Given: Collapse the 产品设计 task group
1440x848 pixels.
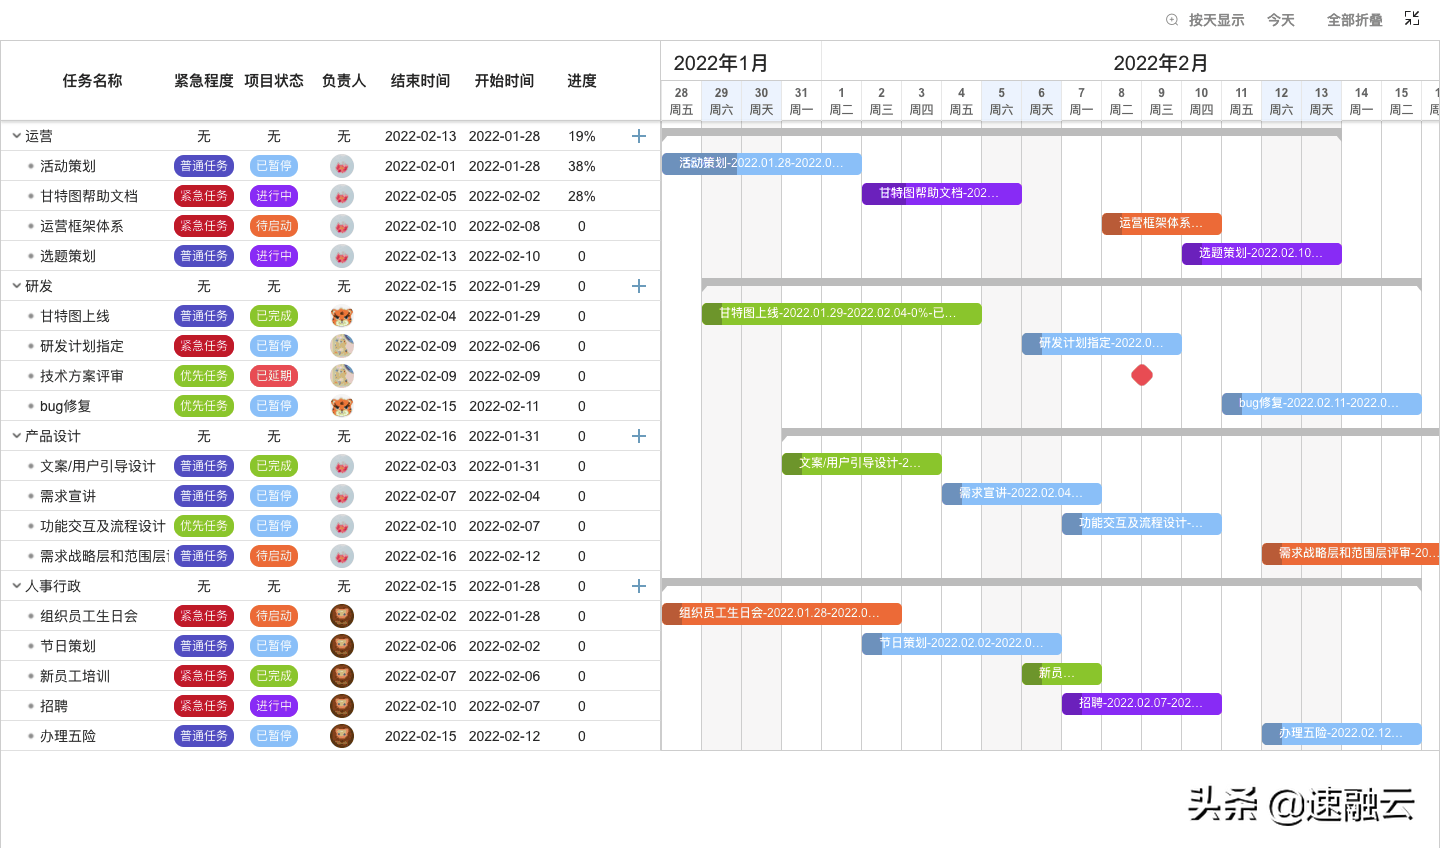Looking at the screenshot, I should 16,435.
